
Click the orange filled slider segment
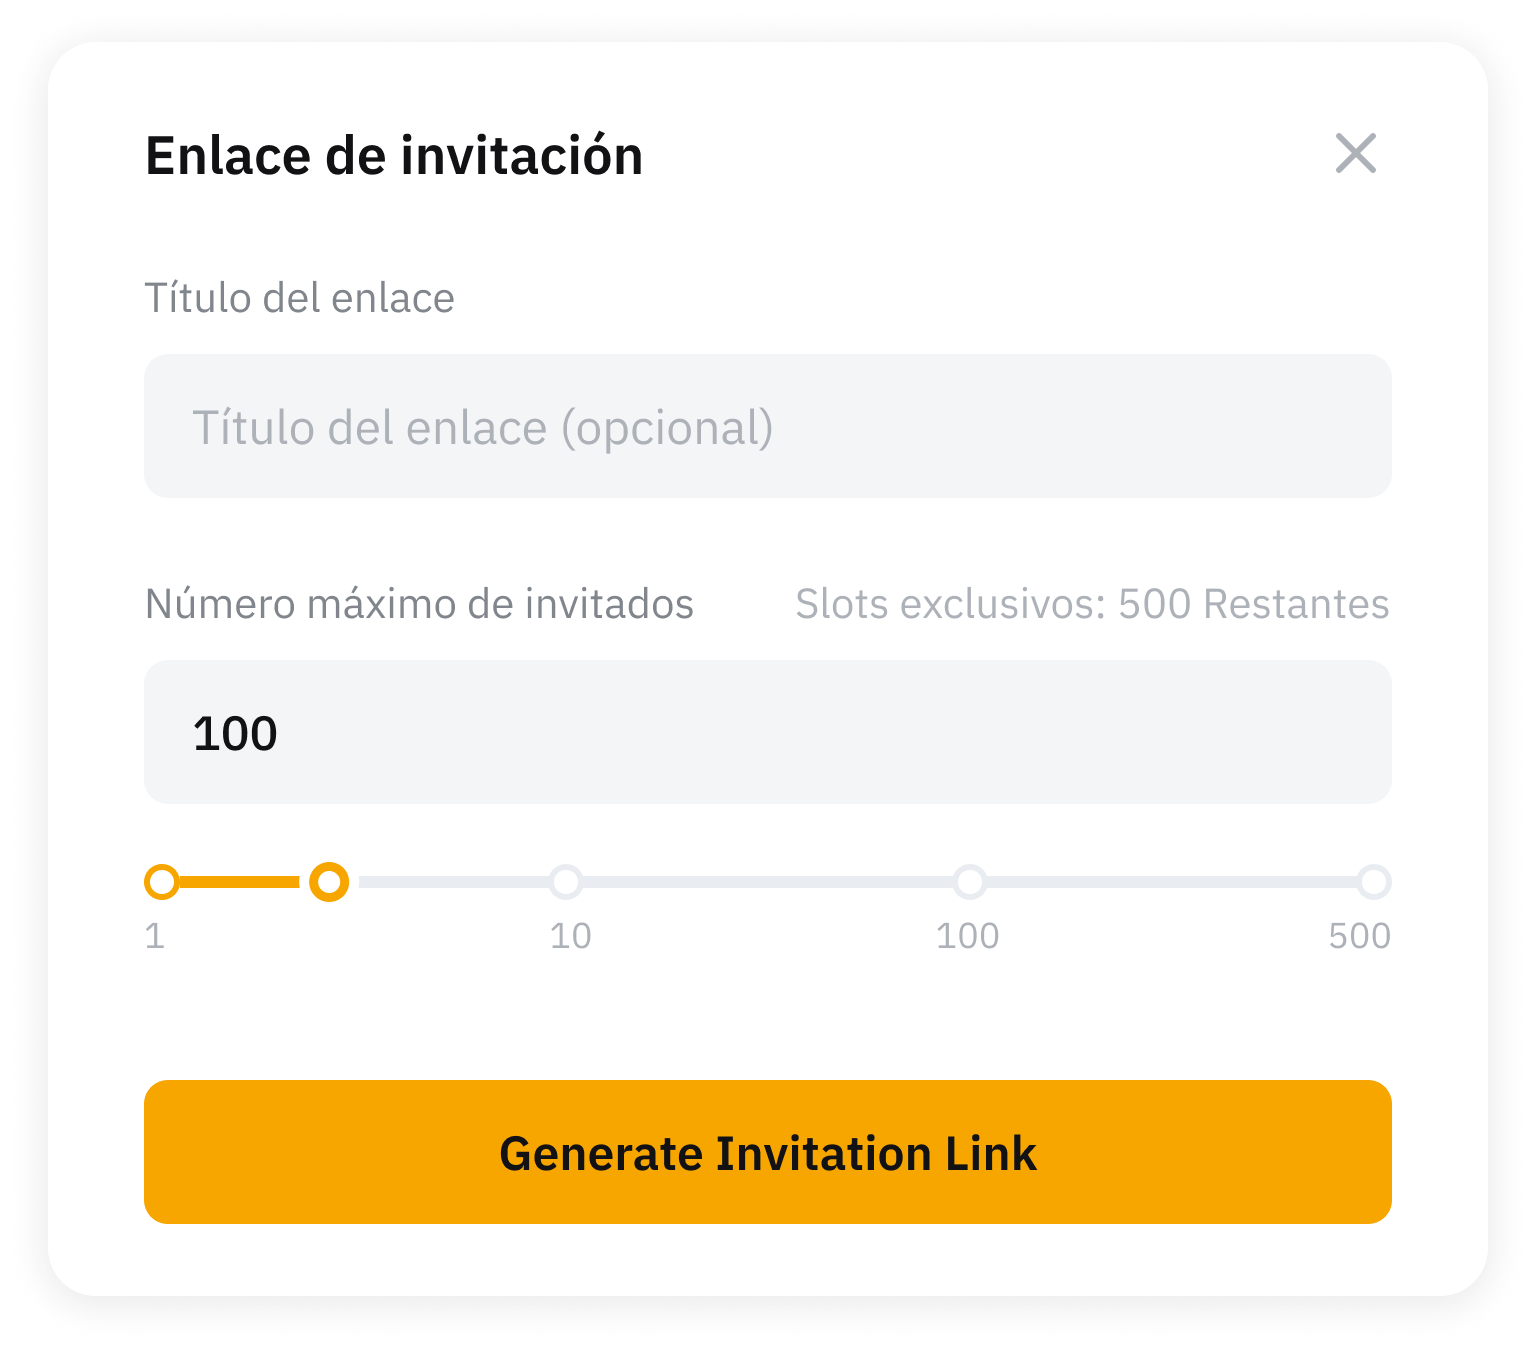(x=240, y=882)
